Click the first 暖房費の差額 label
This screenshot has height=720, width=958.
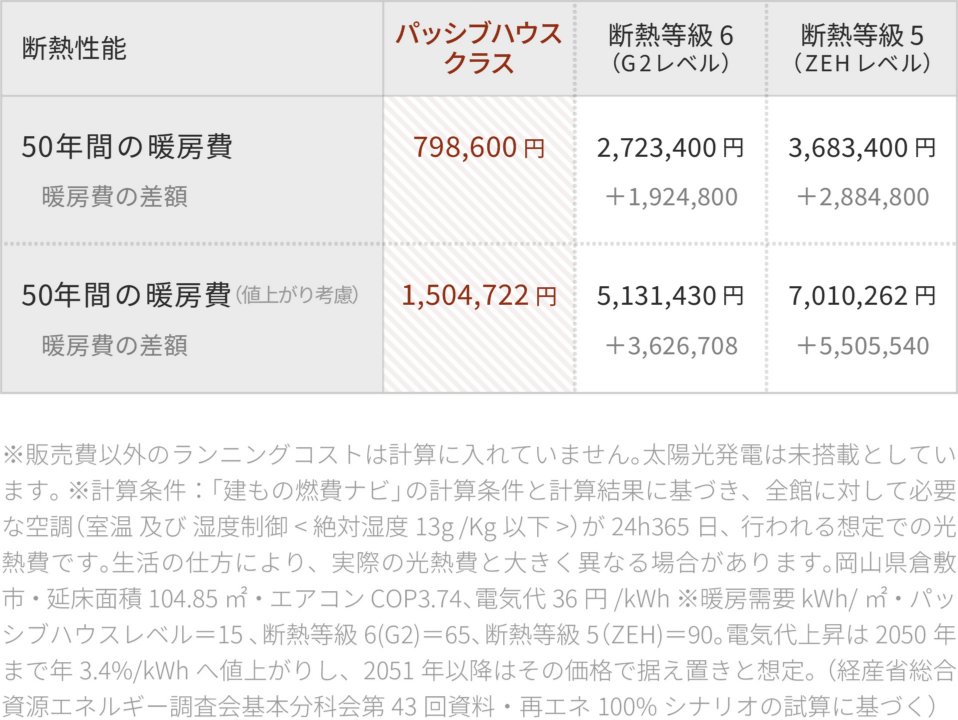114,197
